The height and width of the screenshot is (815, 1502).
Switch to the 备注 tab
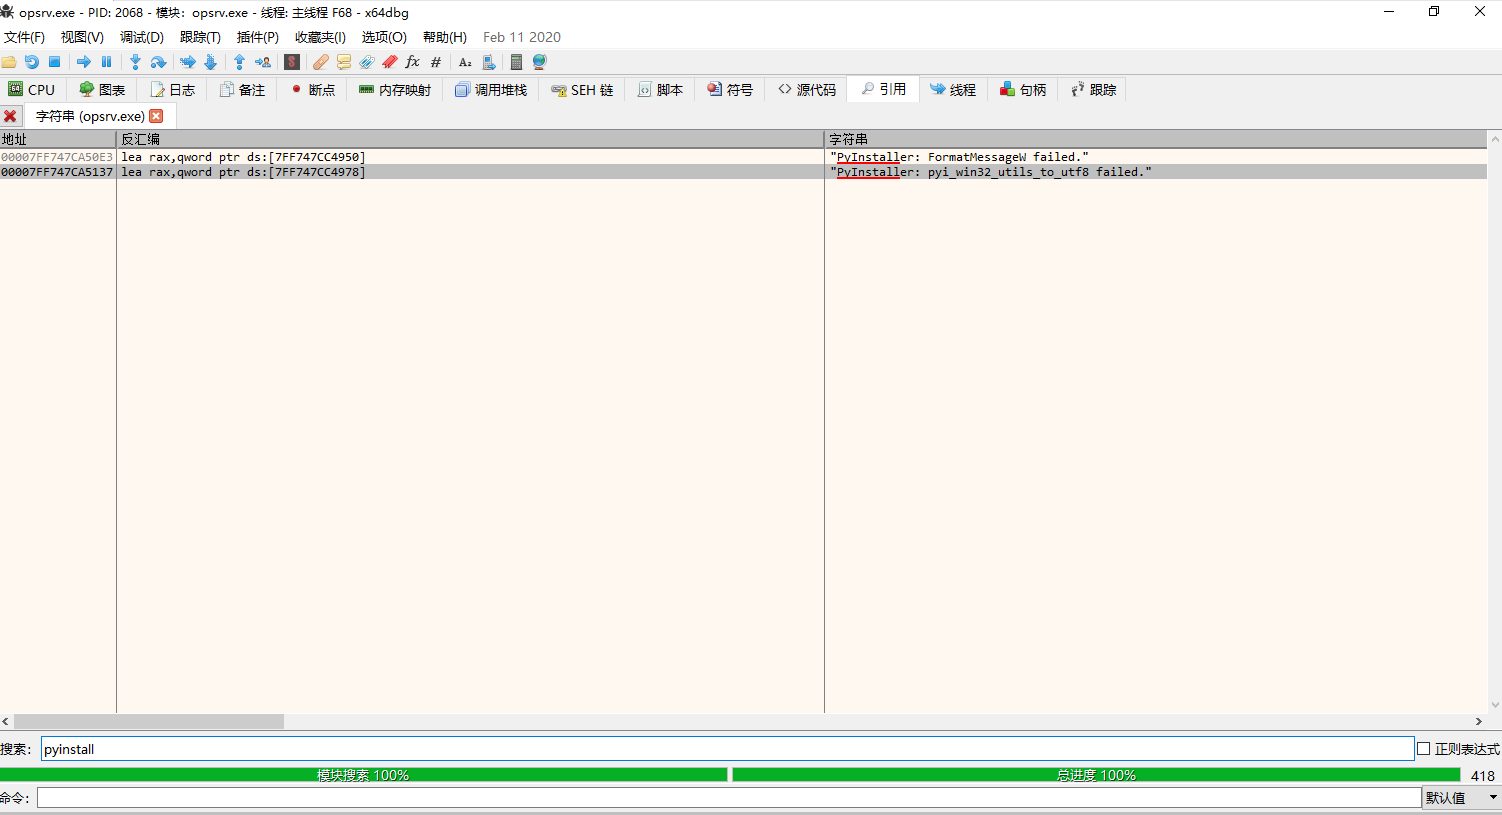242,90
